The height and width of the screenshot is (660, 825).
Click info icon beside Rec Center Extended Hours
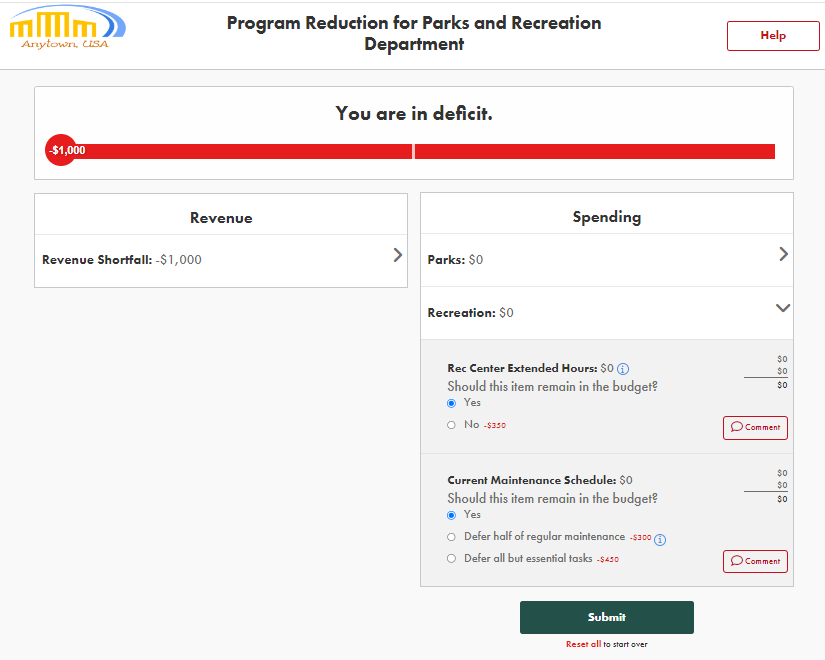(623, 369)
